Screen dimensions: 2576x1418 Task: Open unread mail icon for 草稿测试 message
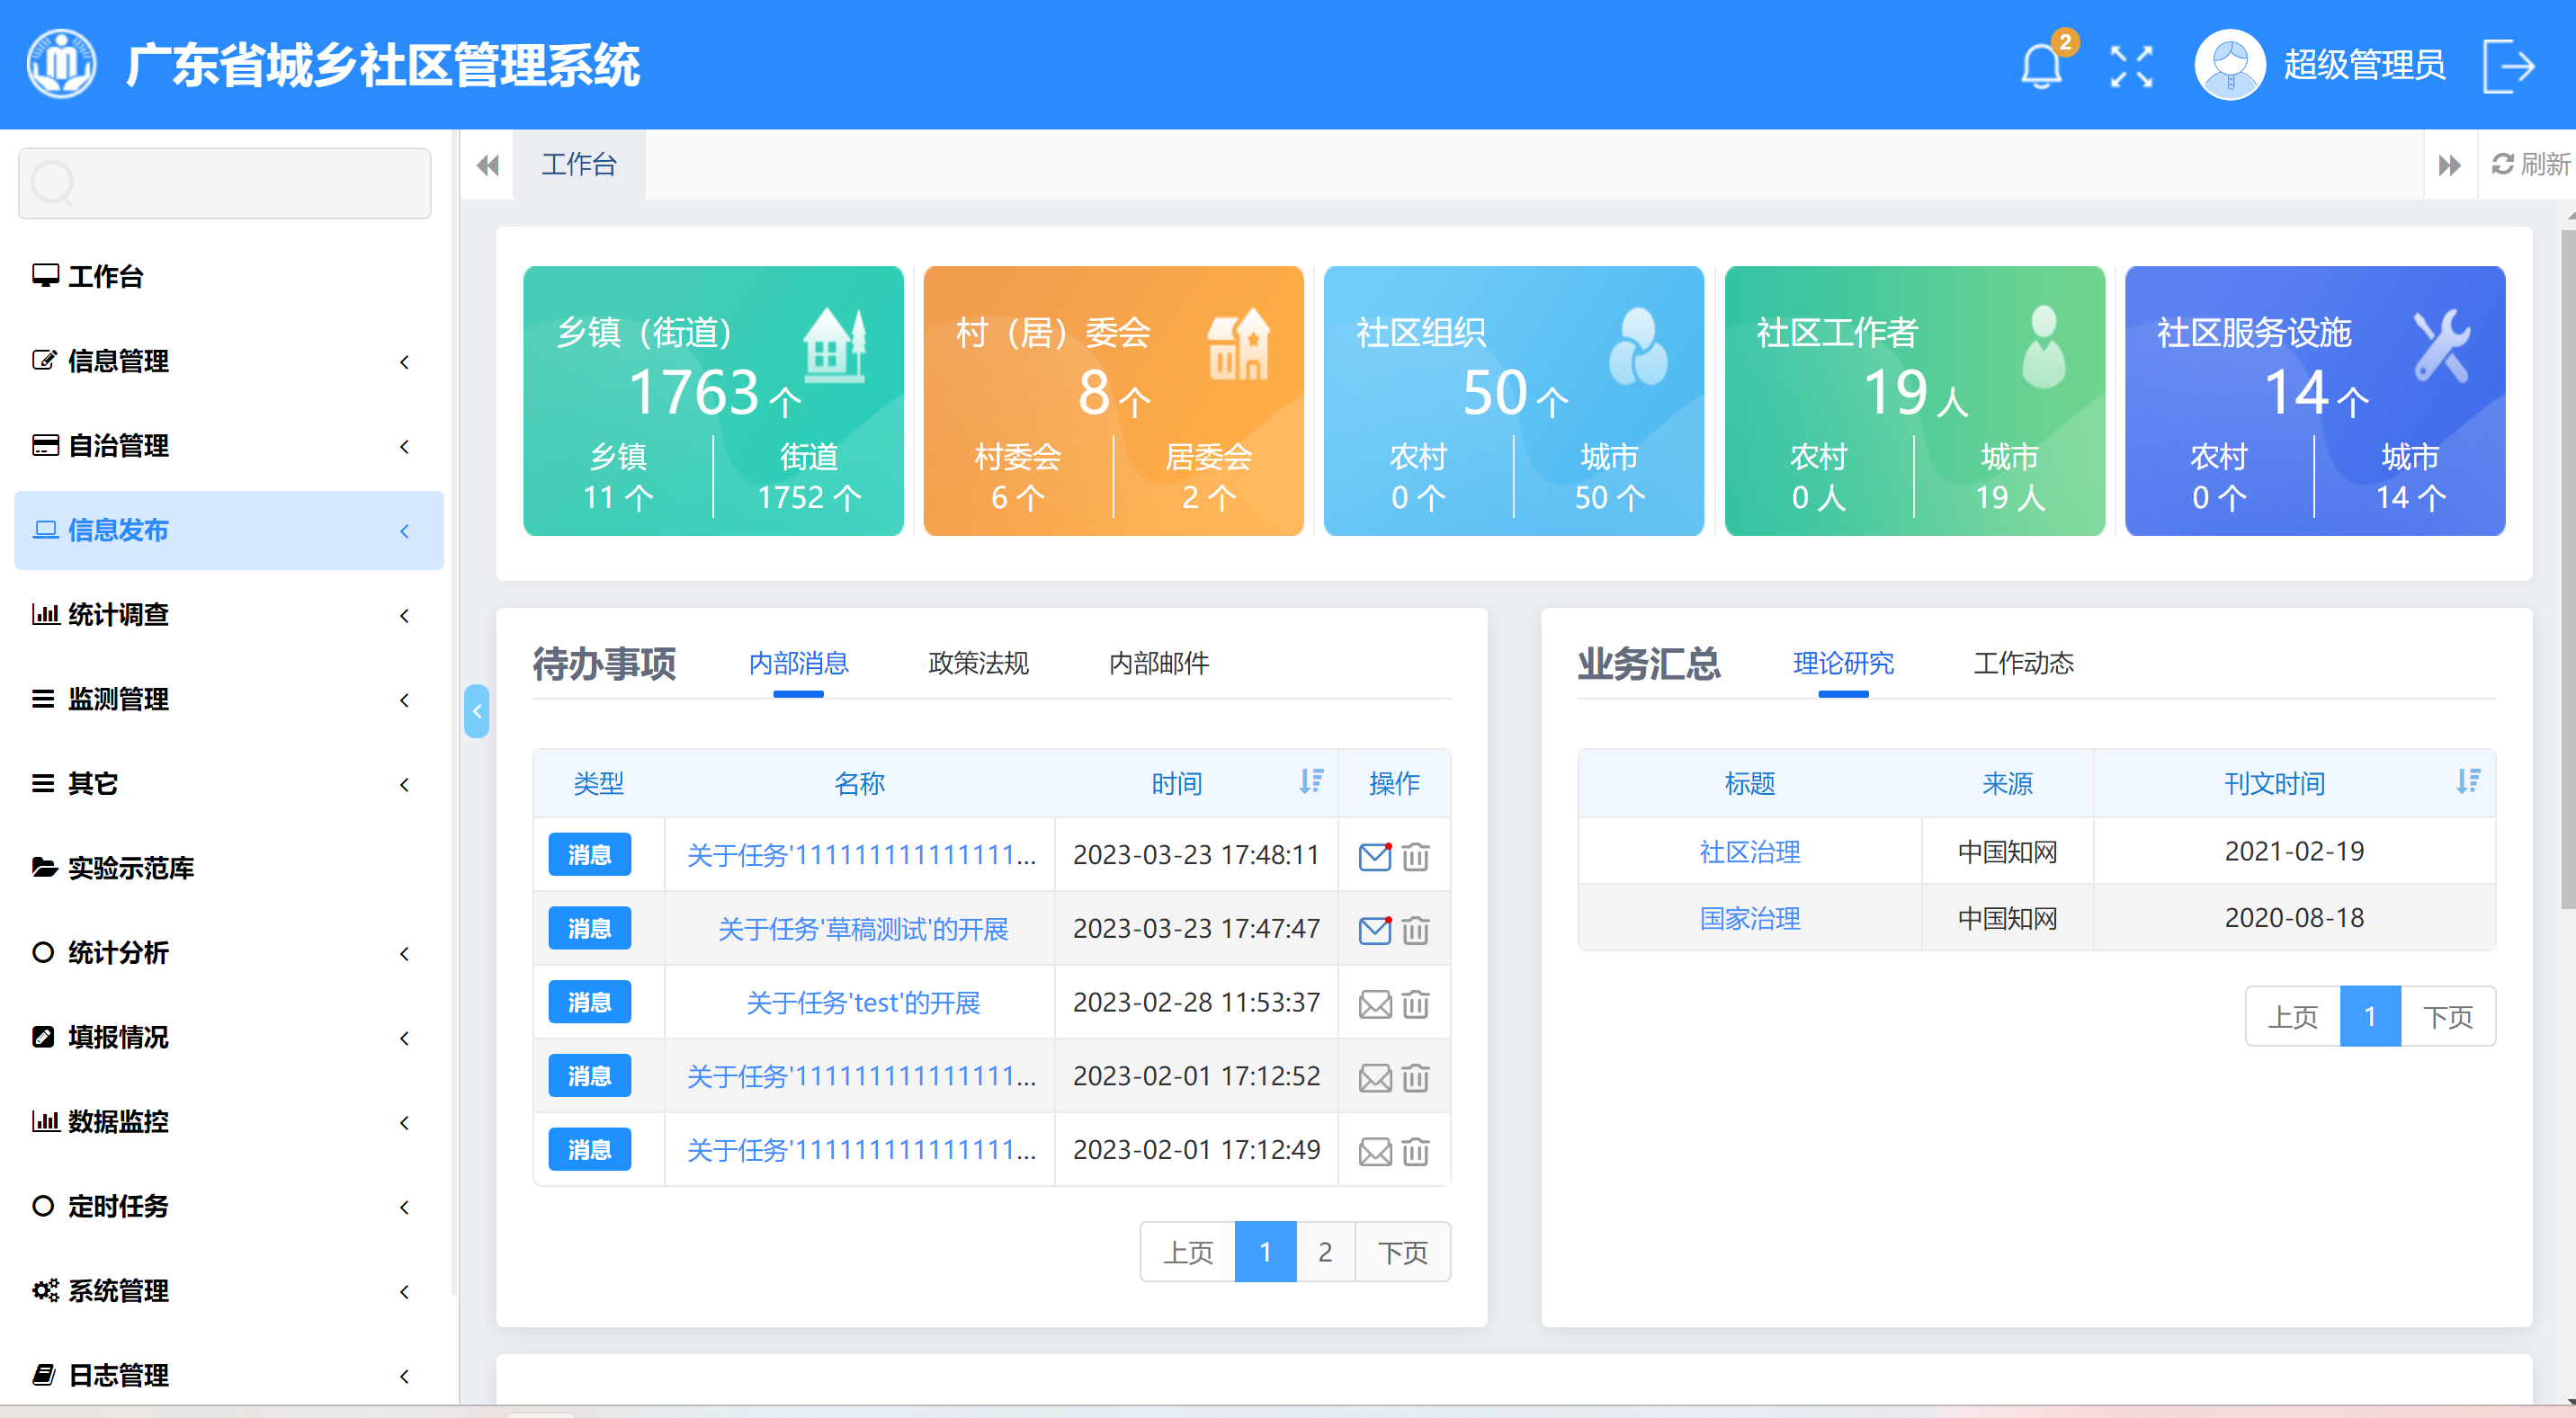[1375, 930]
